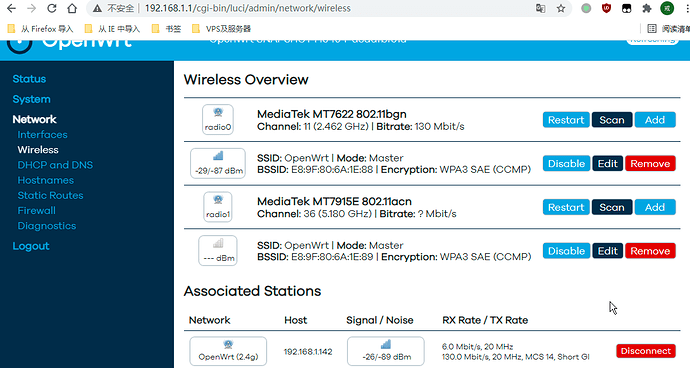This screenshot has height=368, width=690.
Task: Open the Hostnames page
Action: (45, 180)
